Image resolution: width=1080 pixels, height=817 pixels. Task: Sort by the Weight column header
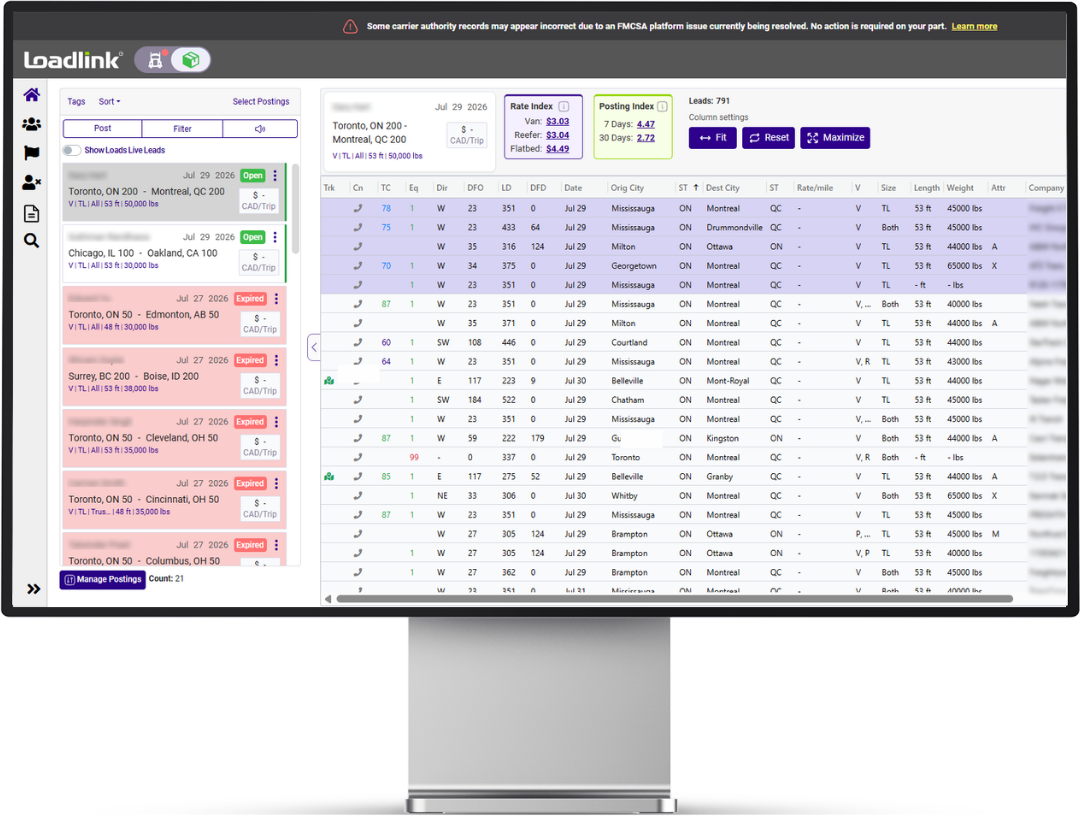pyautogui.click(x=959, y=187)
